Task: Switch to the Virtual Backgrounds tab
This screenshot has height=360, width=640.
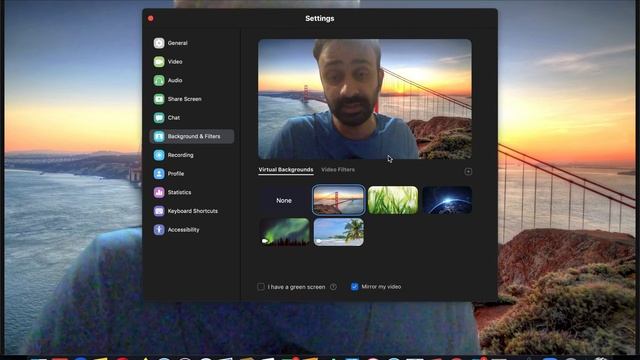Action: point(286,170)
